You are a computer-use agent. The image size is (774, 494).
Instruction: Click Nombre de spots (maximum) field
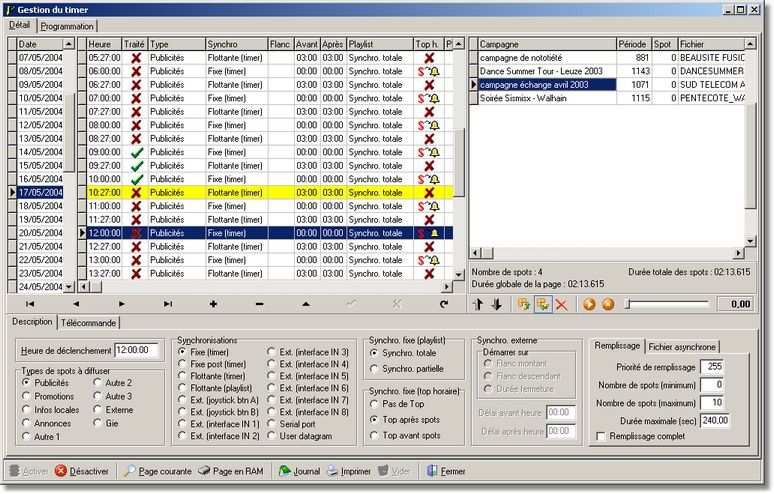pyautogui.click(x=712, y=403)
